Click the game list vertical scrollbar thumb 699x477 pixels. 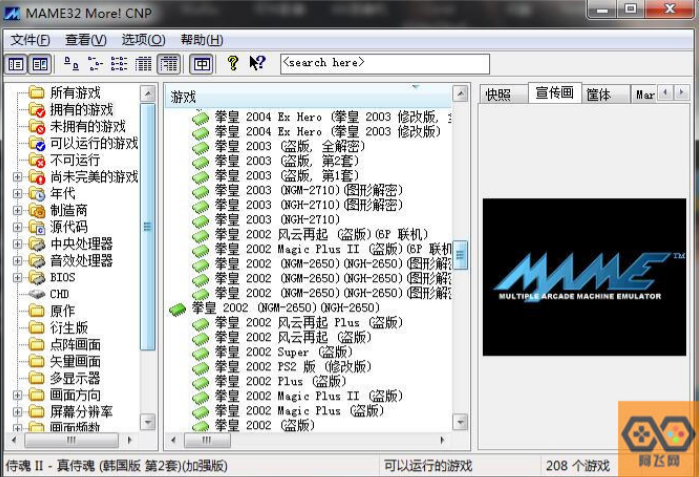coord(461,255)
